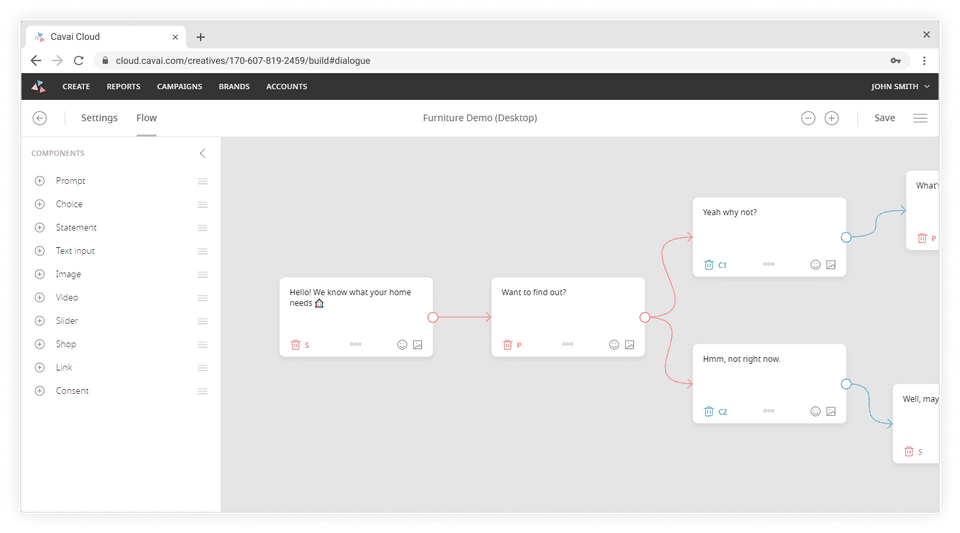
Task: Add a Statement component with plus icon
Action: pyautogui.click(x=40, y=228)
